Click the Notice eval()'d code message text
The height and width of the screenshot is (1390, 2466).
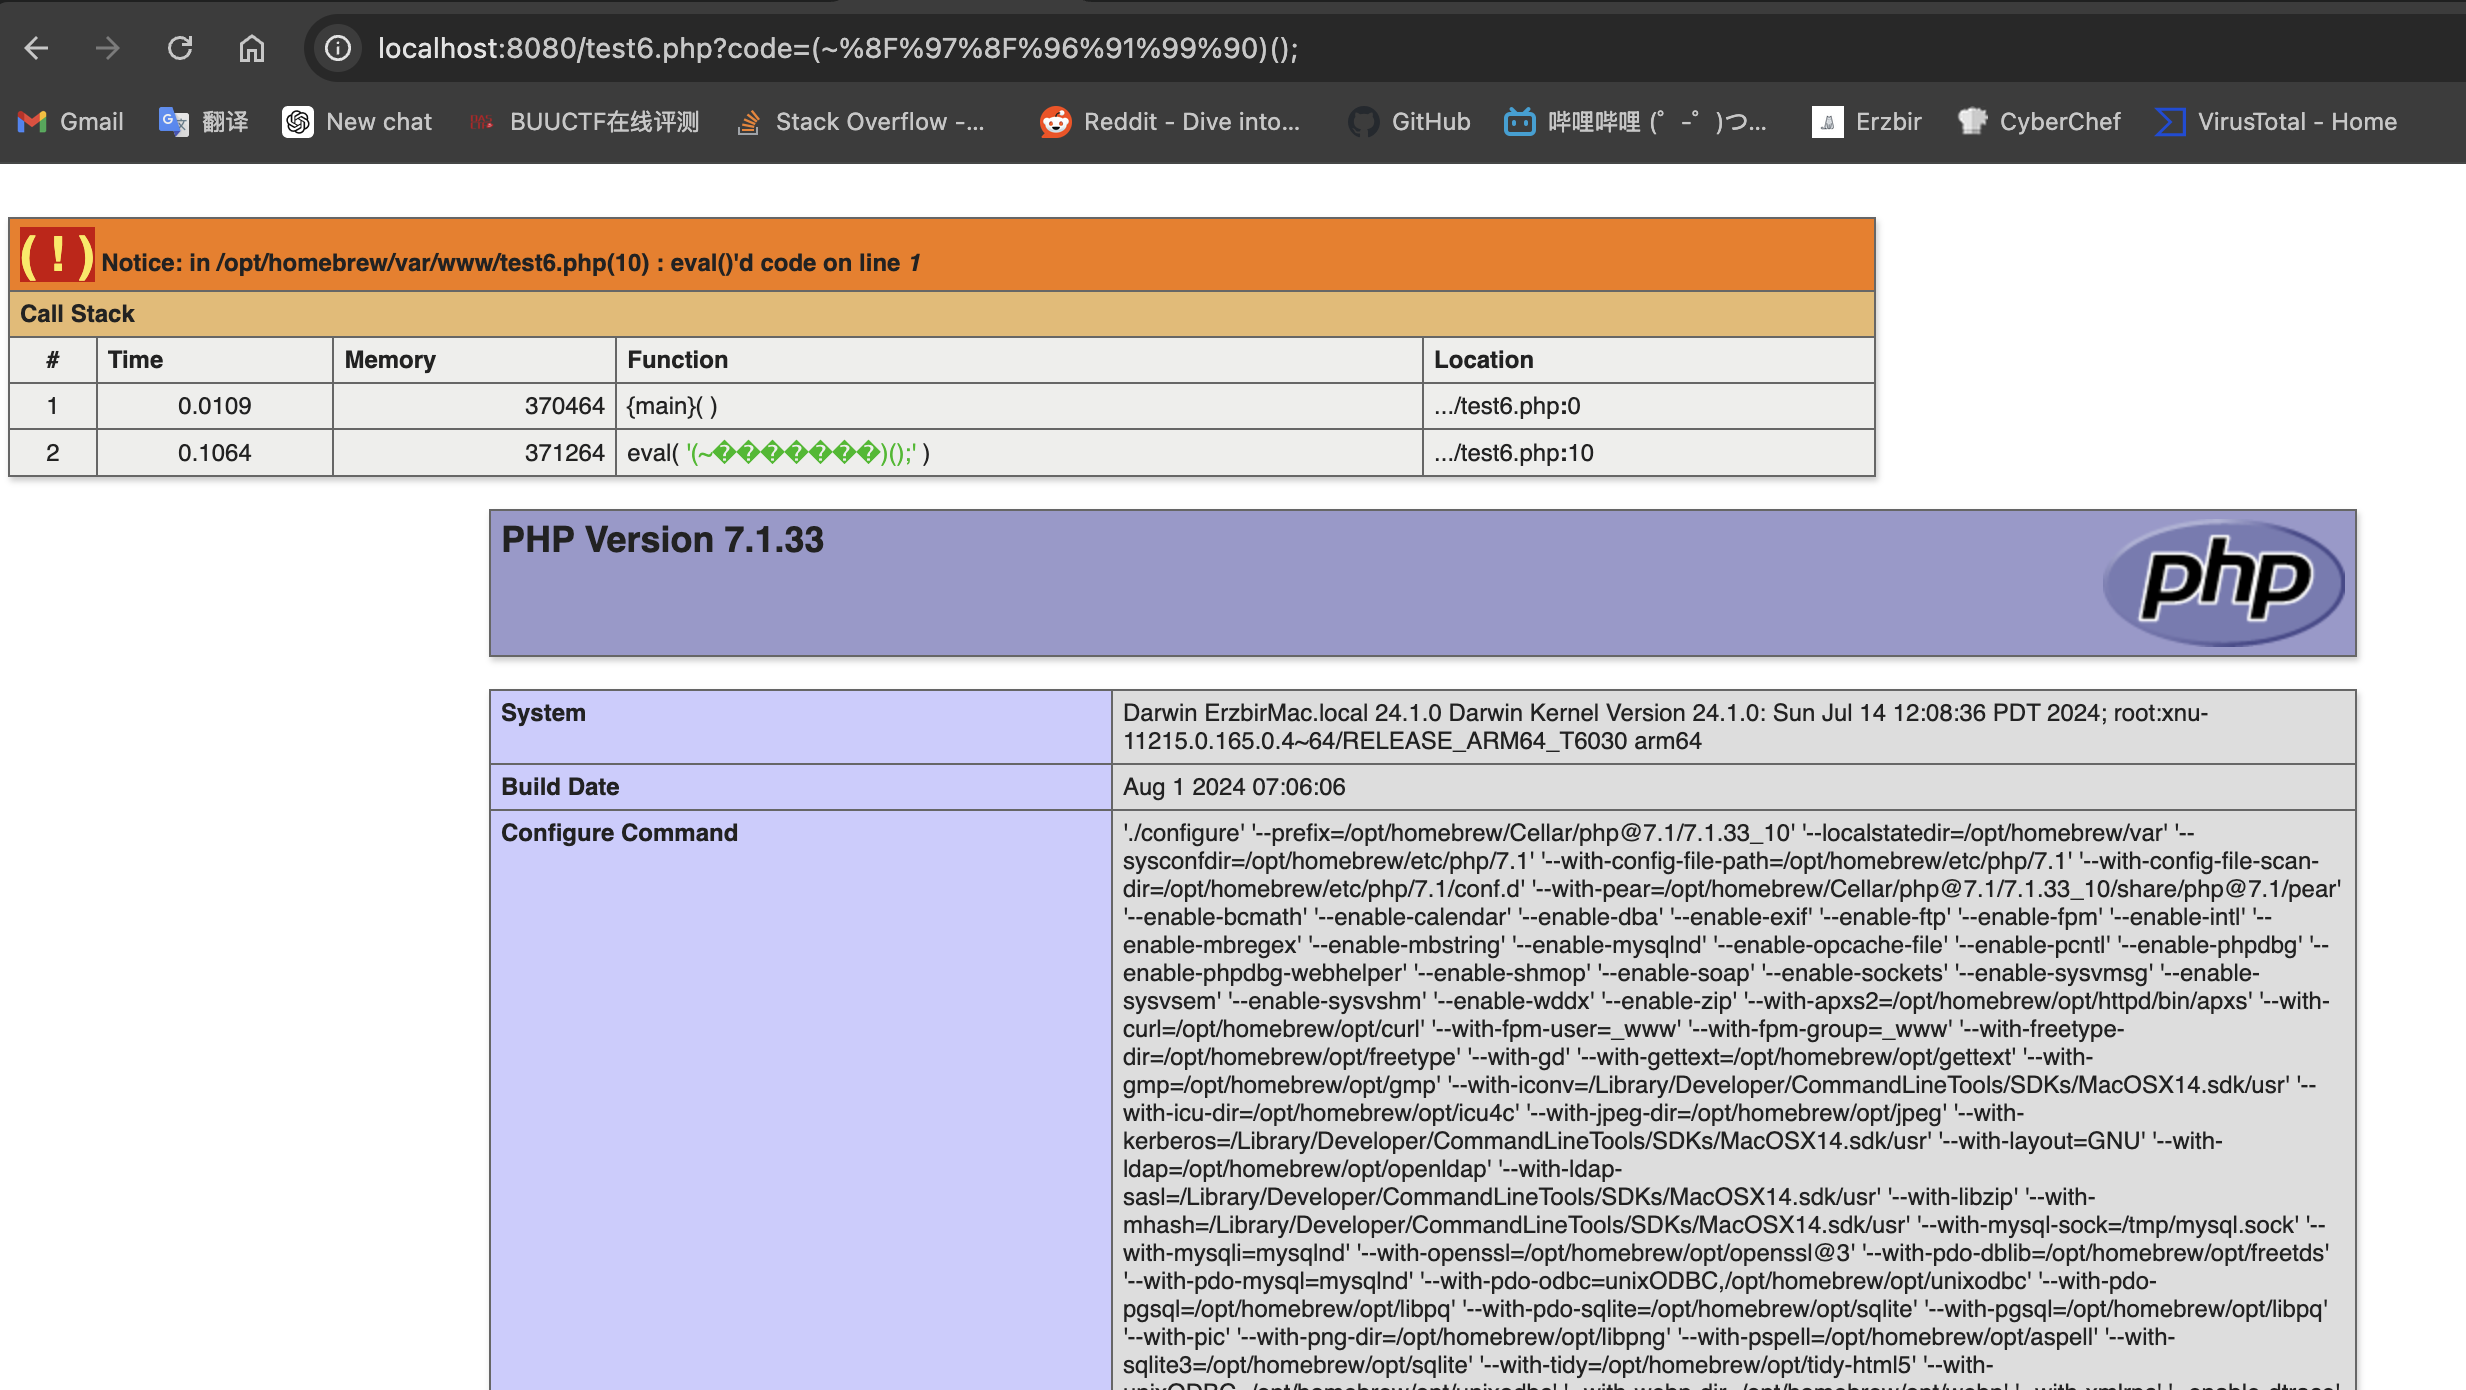(x=511, y=263)
